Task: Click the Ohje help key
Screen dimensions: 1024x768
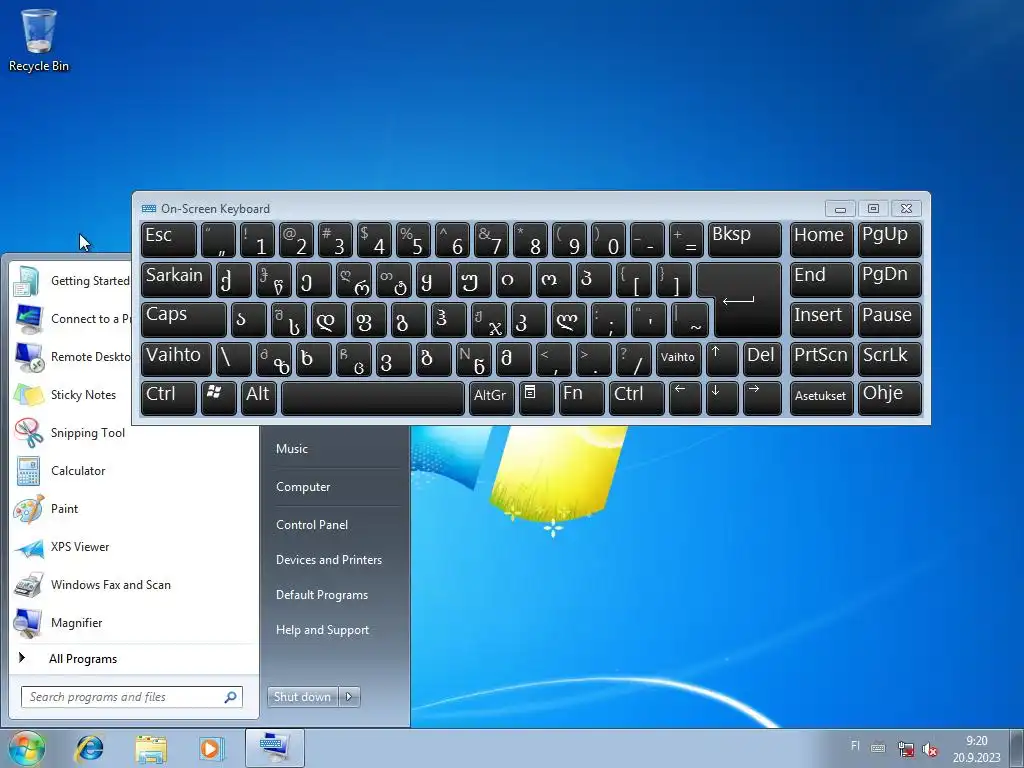Action: (889, 398)
